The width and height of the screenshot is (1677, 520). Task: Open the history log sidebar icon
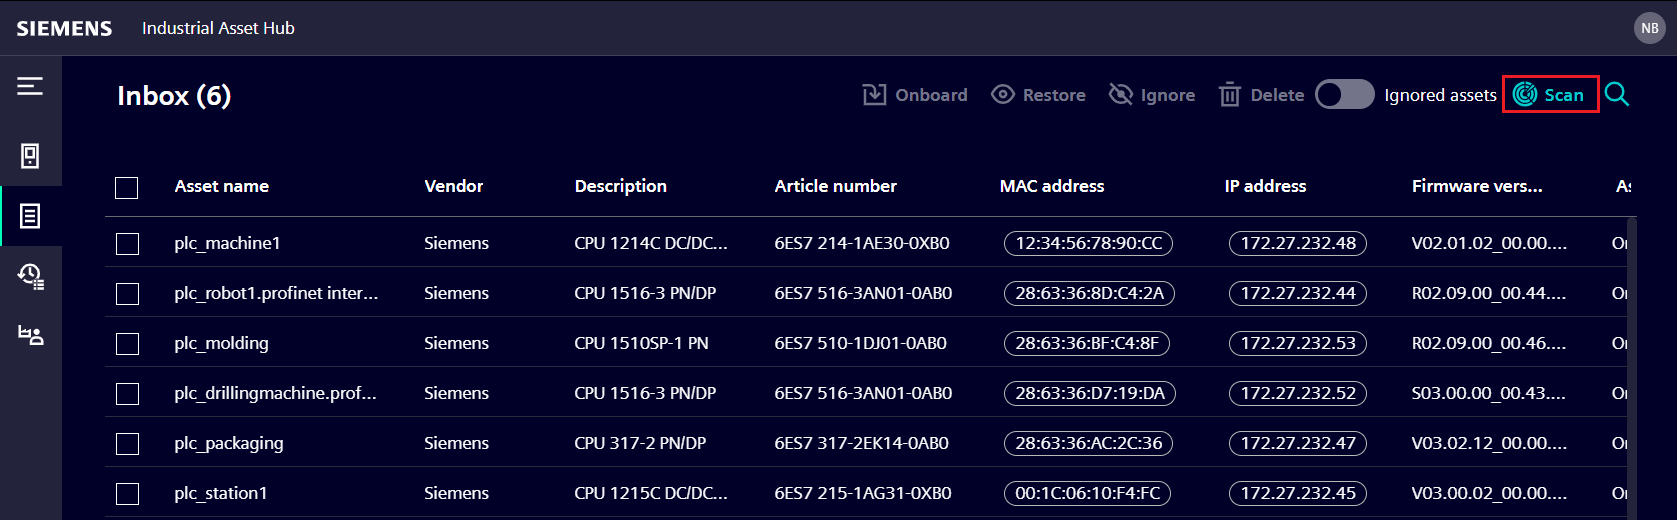[x=30, y=276]
